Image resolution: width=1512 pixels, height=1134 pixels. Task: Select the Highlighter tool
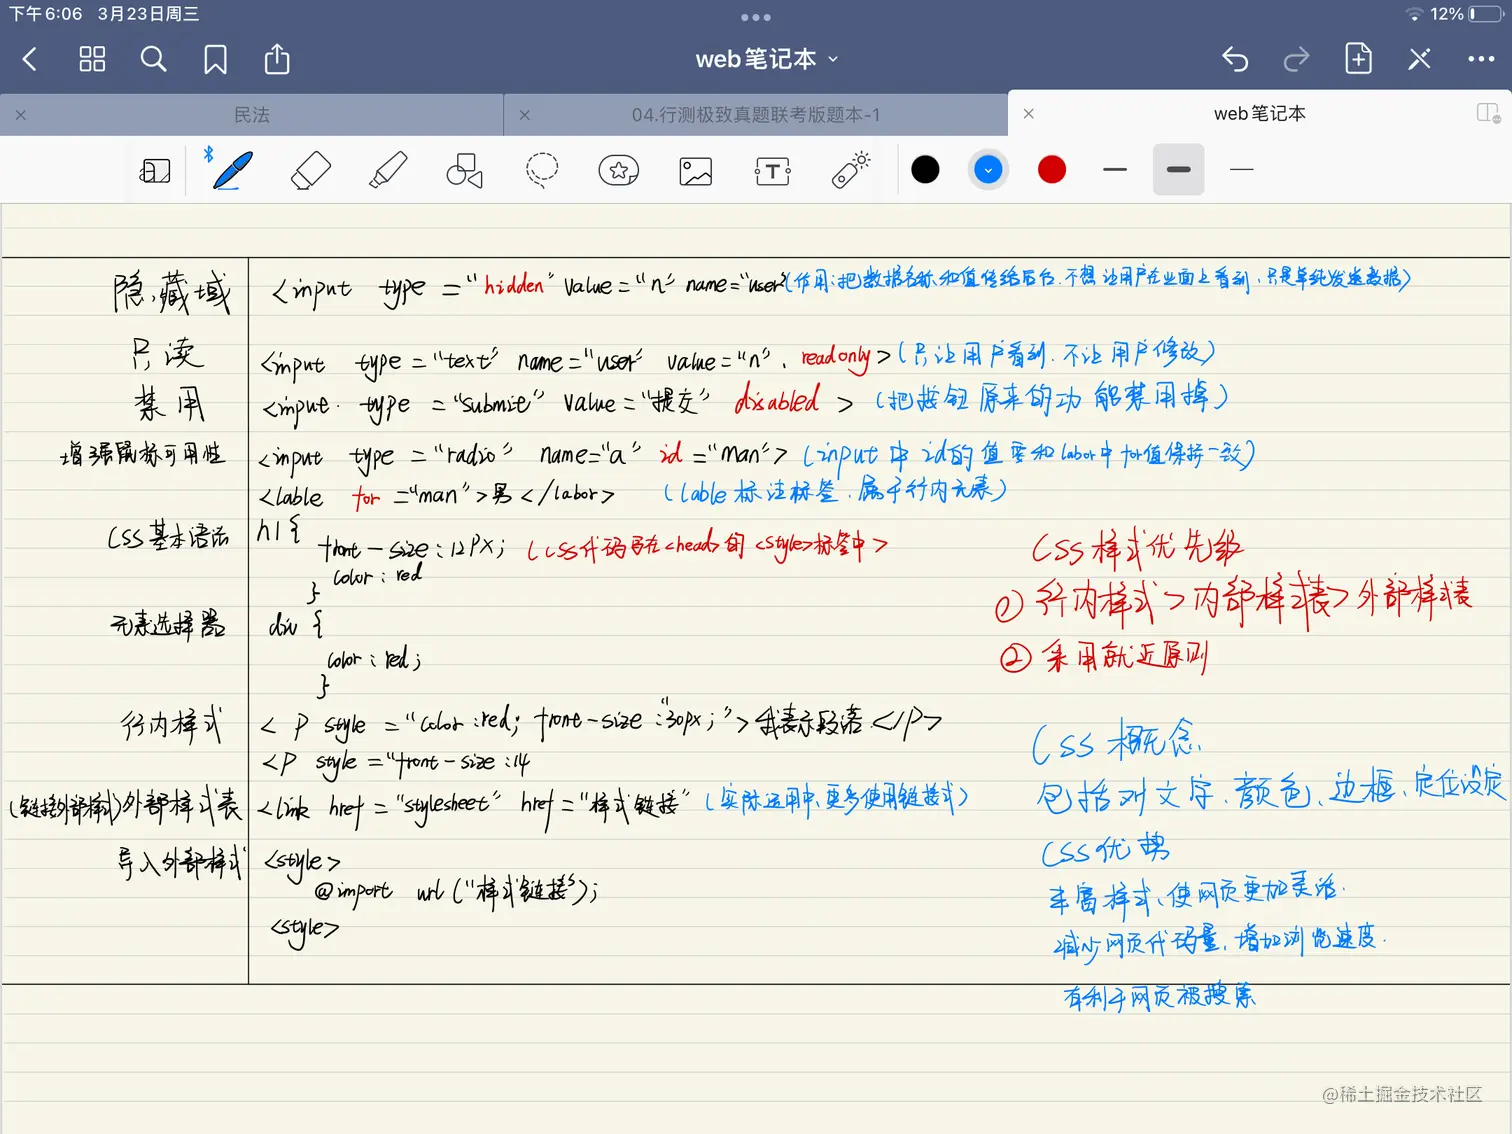[388, 170]
